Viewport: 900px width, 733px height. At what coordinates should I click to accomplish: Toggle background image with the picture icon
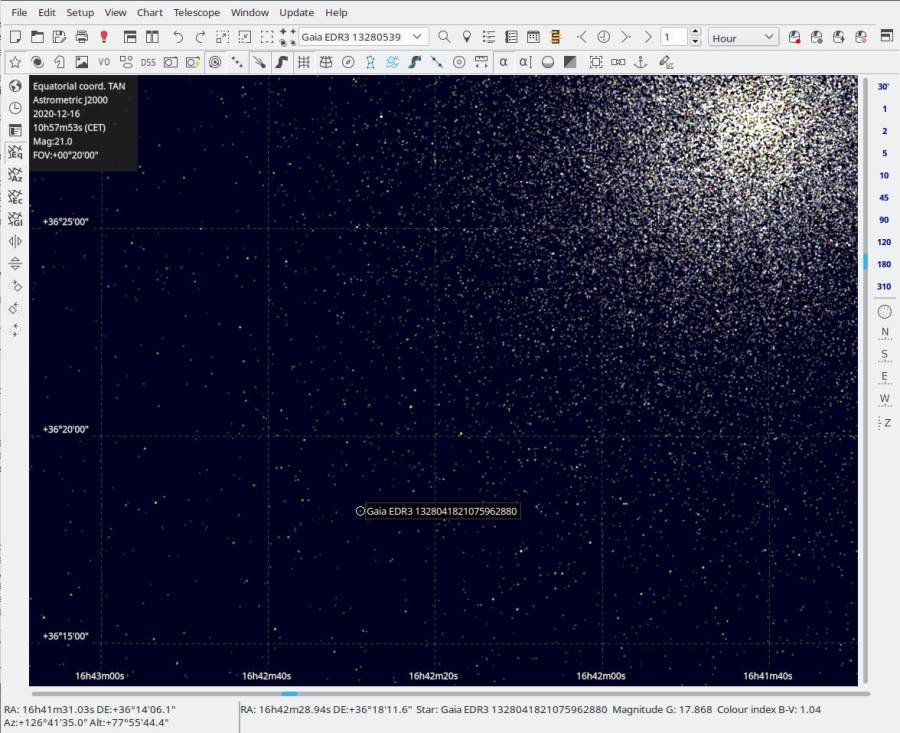click(82, 62)
